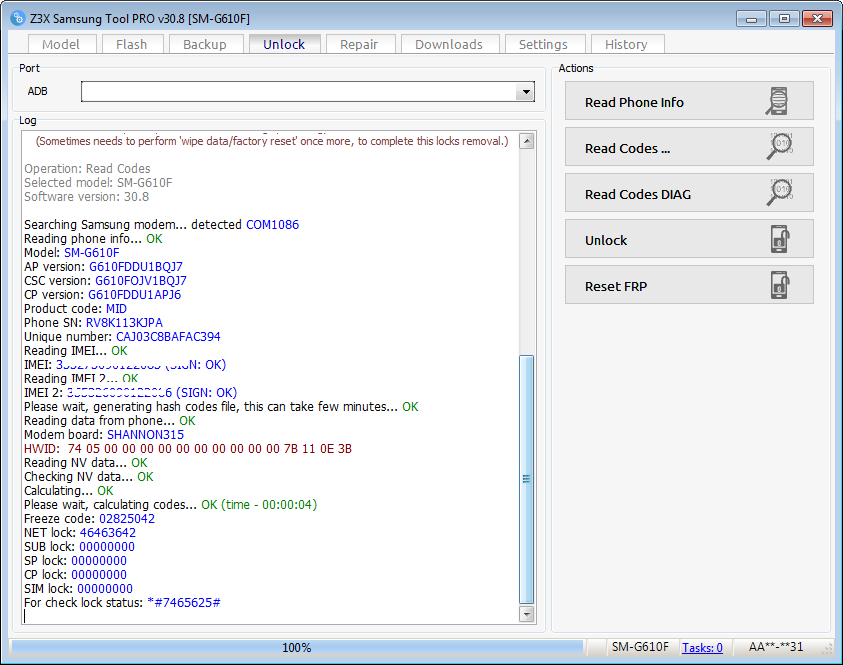This screenshot has width=843, height=665.
Task: Close the Z3X Samsung Tool window
Action: click(x=817, y=19)
